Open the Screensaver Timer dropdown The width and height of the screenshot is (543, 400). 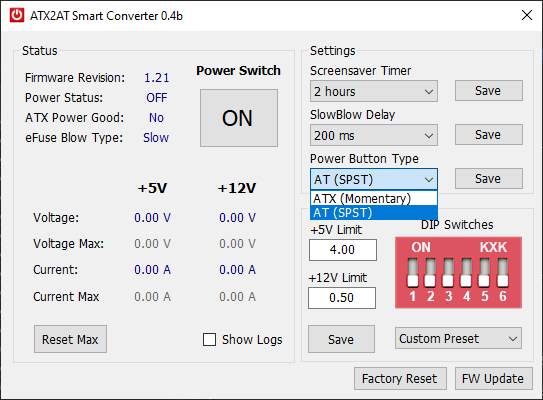pyautogui.click(x=374, y=91)
